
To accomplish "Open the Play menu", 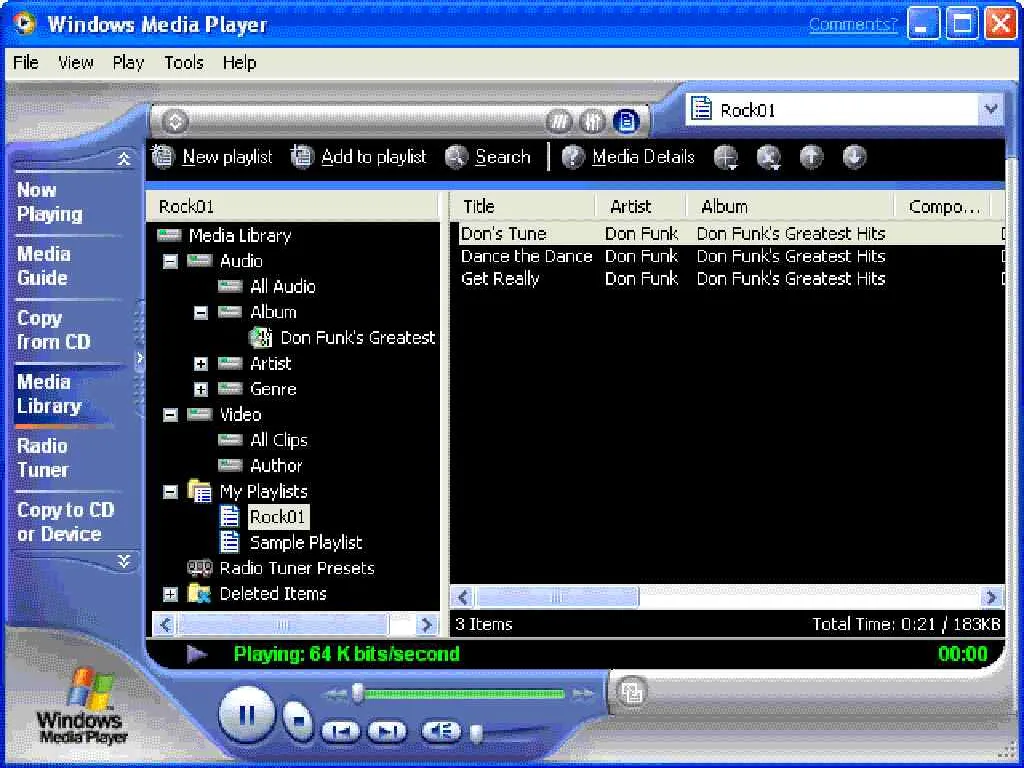I will (x=128, y=63).
